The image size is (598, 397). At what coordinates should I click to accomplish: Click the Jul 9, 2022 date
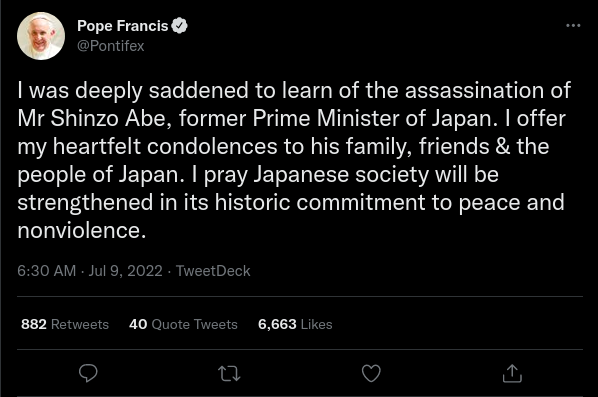tap(125, 271)
